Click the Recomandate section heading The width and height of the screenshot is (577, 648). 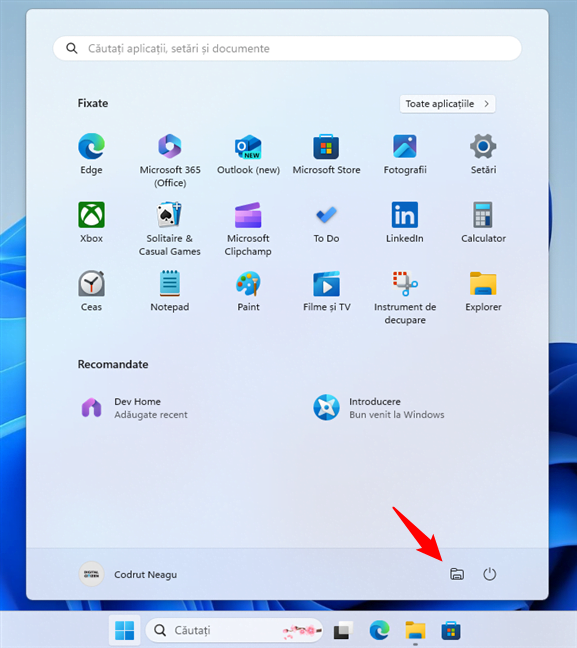[113, 364]
